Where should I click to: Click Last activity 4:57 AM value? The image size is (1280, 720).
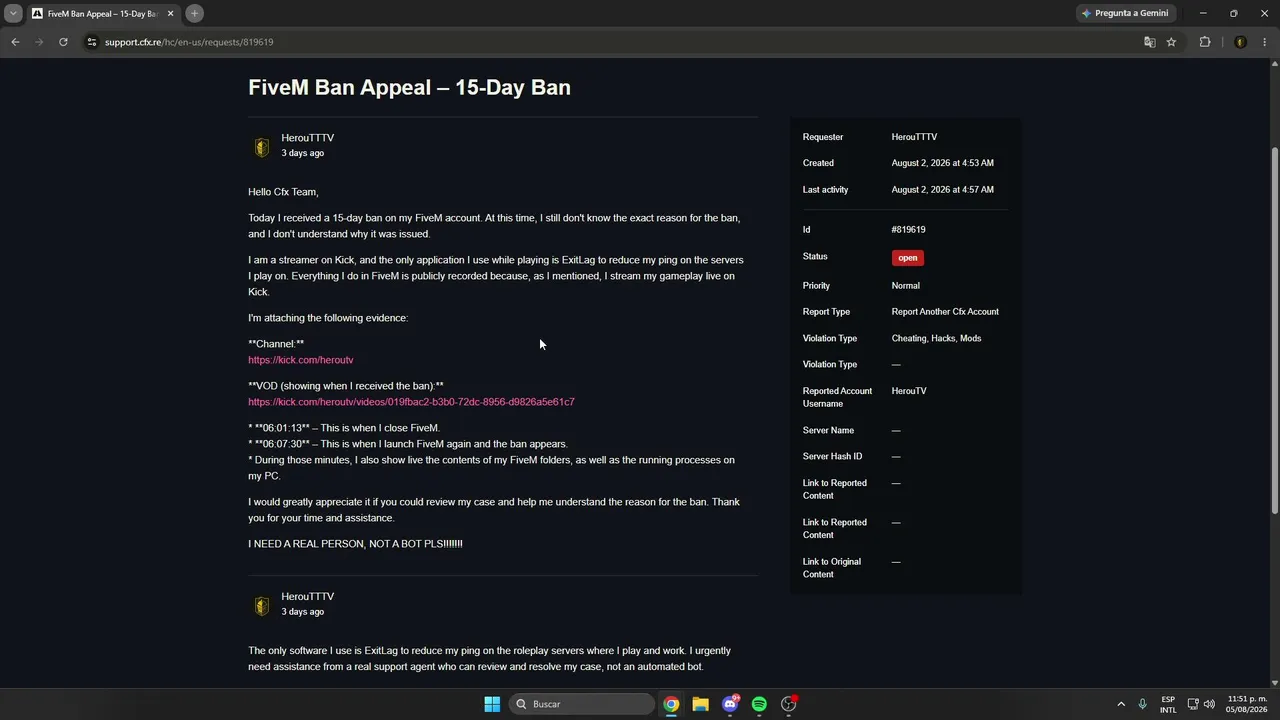942,190
